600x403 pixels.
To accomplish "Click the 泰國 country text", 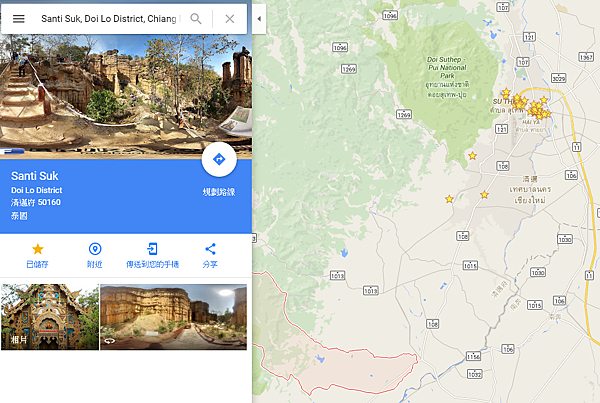I will tap(19, 216).
